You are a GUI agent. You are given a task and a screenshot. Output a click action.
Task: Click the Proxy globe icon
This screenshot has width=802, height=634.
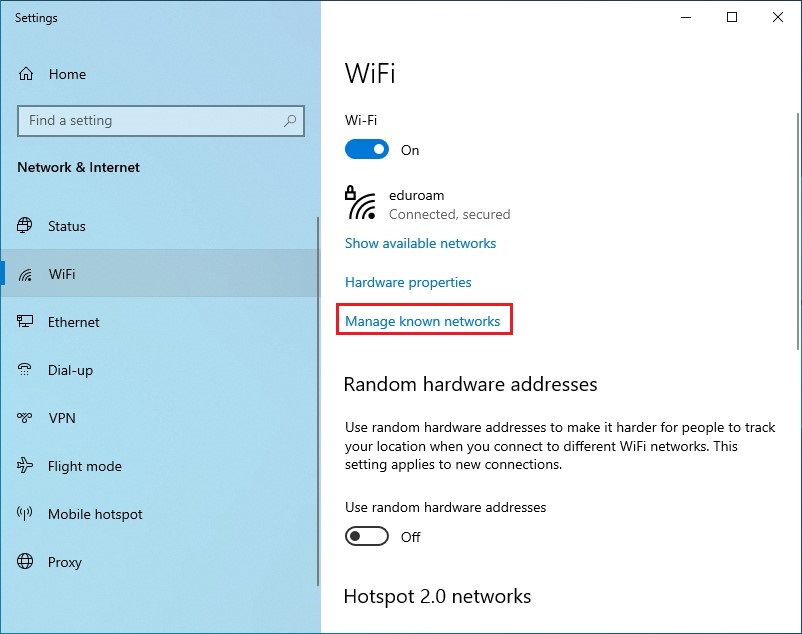(25, 561)
